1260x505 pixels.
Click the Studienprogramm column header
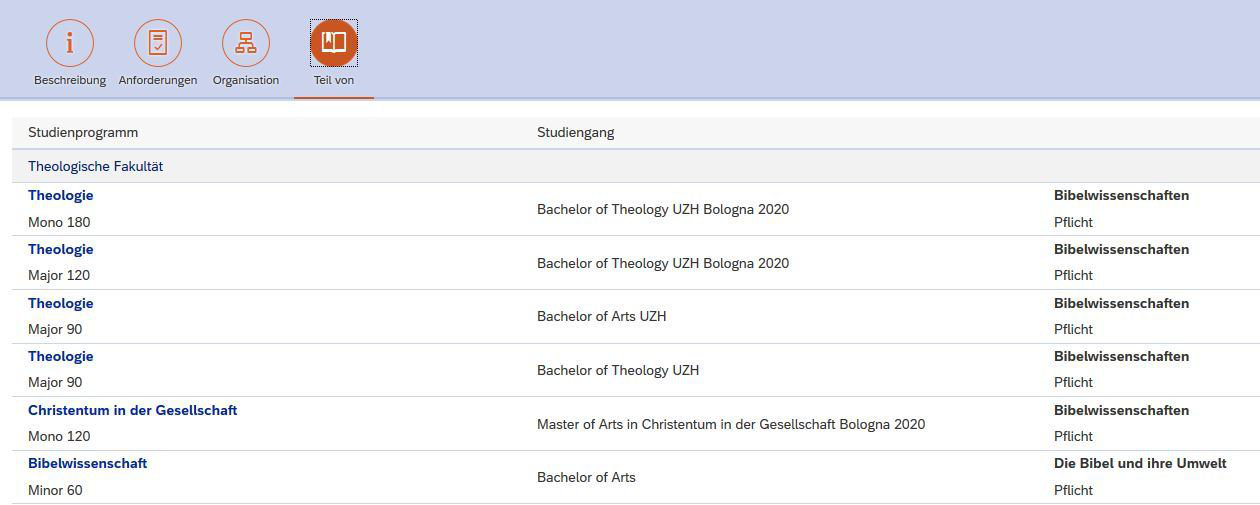click(83, 133)
